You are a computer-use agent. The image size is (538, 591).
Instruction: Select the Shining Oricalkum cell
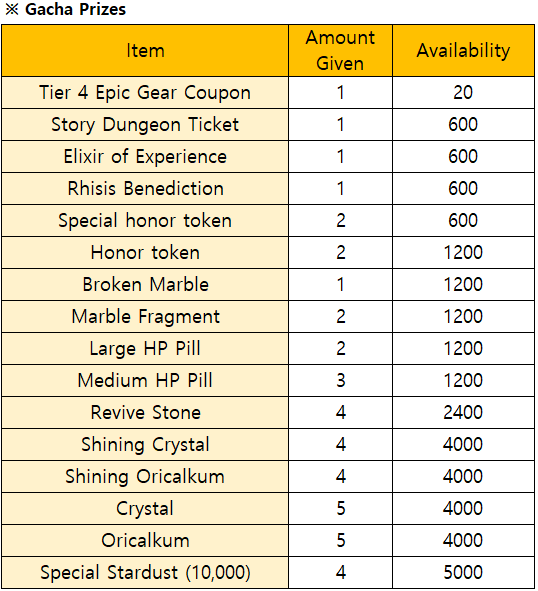tap(145, 476)
